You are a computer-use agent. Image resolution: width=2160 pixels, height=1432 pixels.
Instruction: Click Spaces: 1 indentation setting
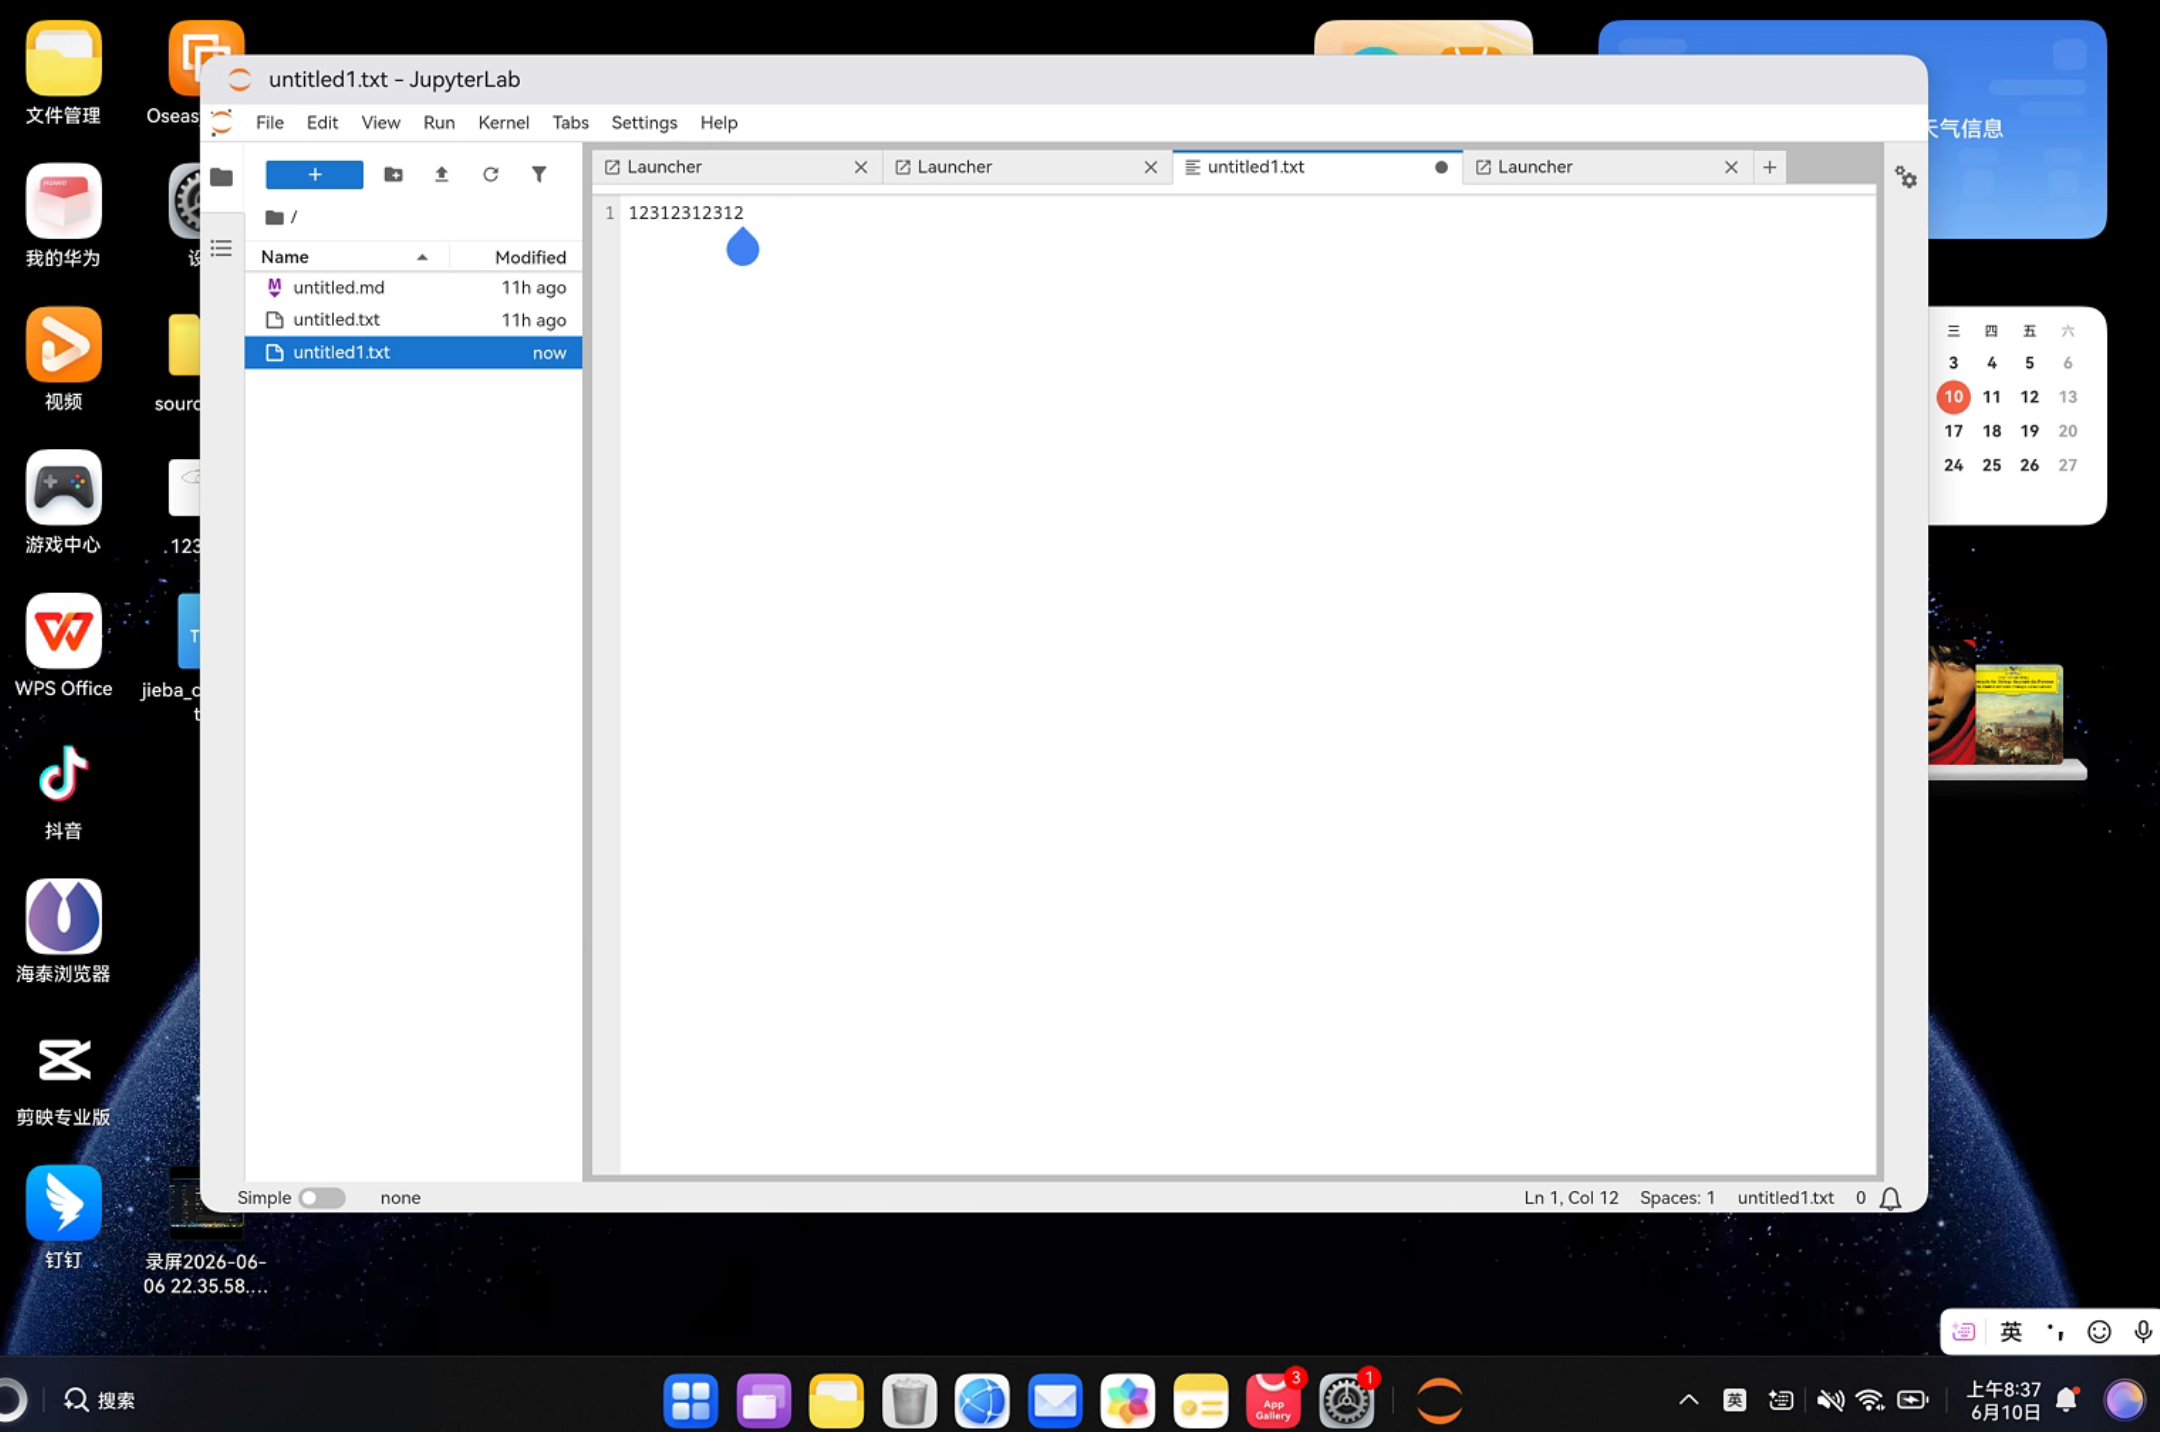coord(1677,1198)
